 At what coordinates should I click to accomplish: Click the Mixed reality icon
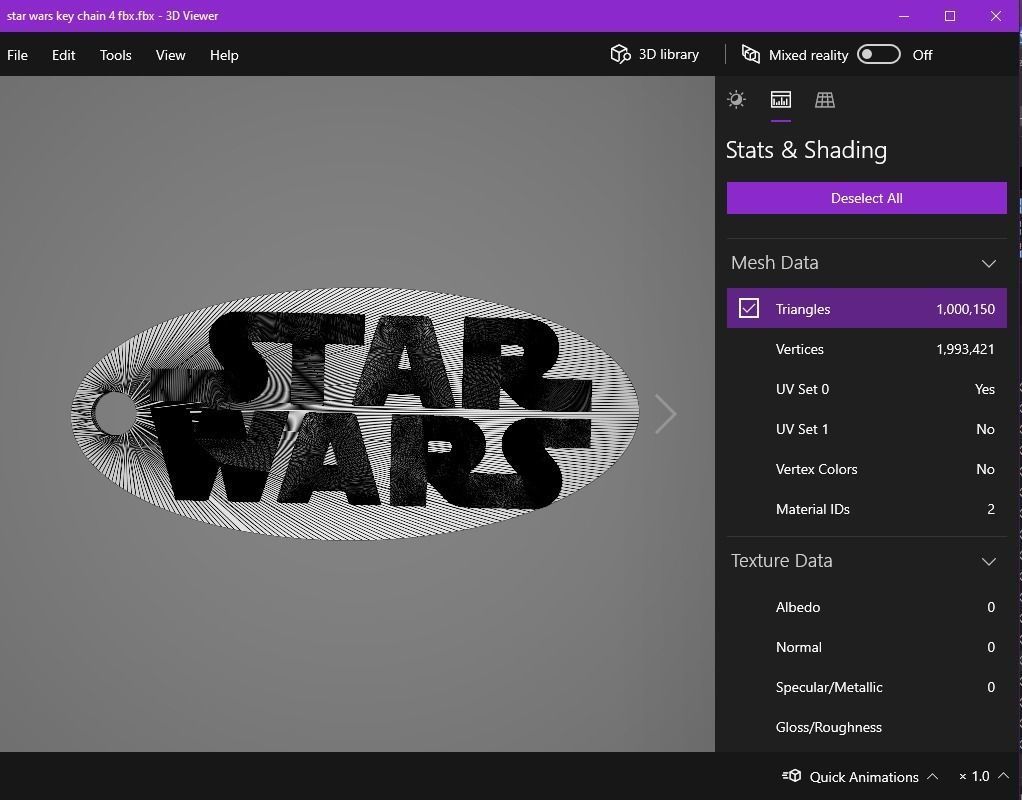pyautogui.click(x=751, y=54)
